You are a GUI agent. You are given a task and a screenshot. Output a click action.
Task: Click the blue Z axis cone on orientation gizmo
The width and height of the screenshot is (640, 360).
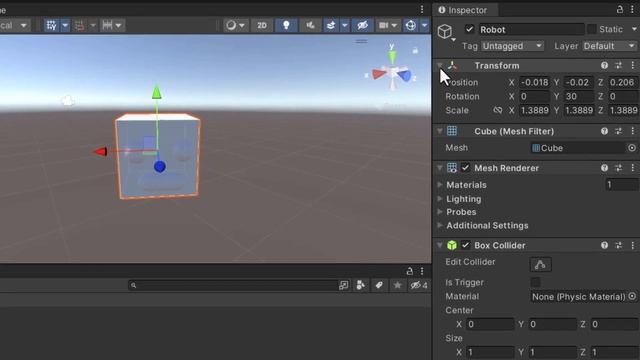click(405, 76)
